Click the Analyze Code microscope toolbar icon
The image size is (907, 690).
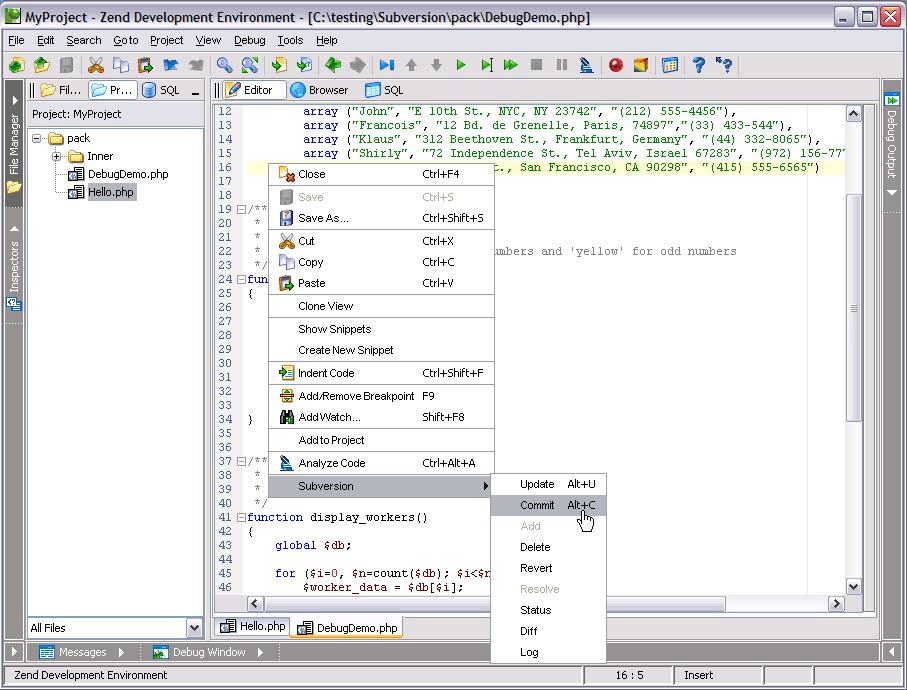coord(586,65)
